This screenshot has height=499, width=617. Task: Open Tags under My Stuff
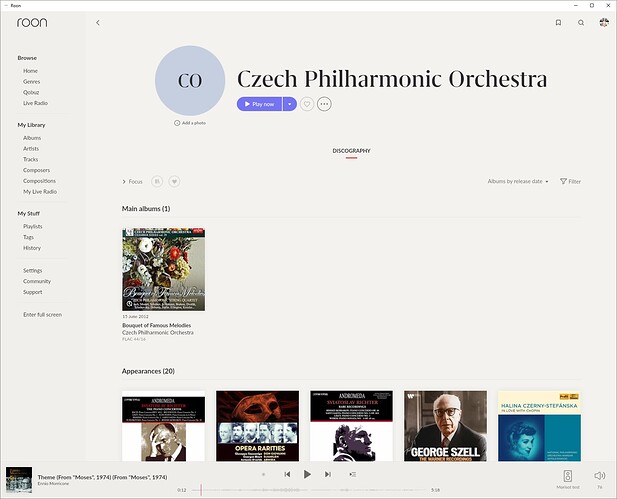28,237
